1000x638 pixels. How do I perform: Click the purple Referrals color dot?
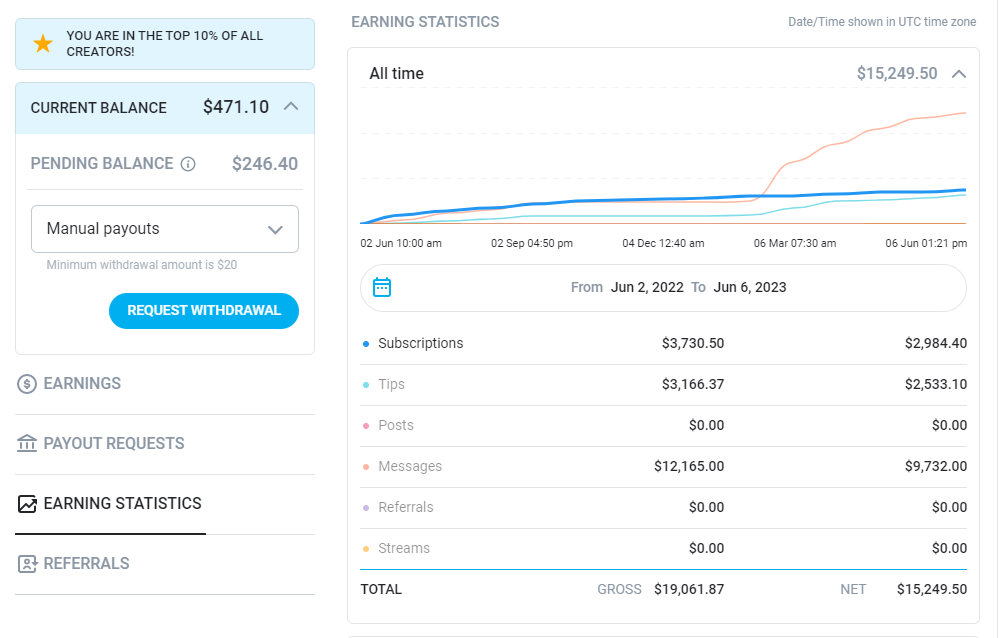(x=366, y=508)
